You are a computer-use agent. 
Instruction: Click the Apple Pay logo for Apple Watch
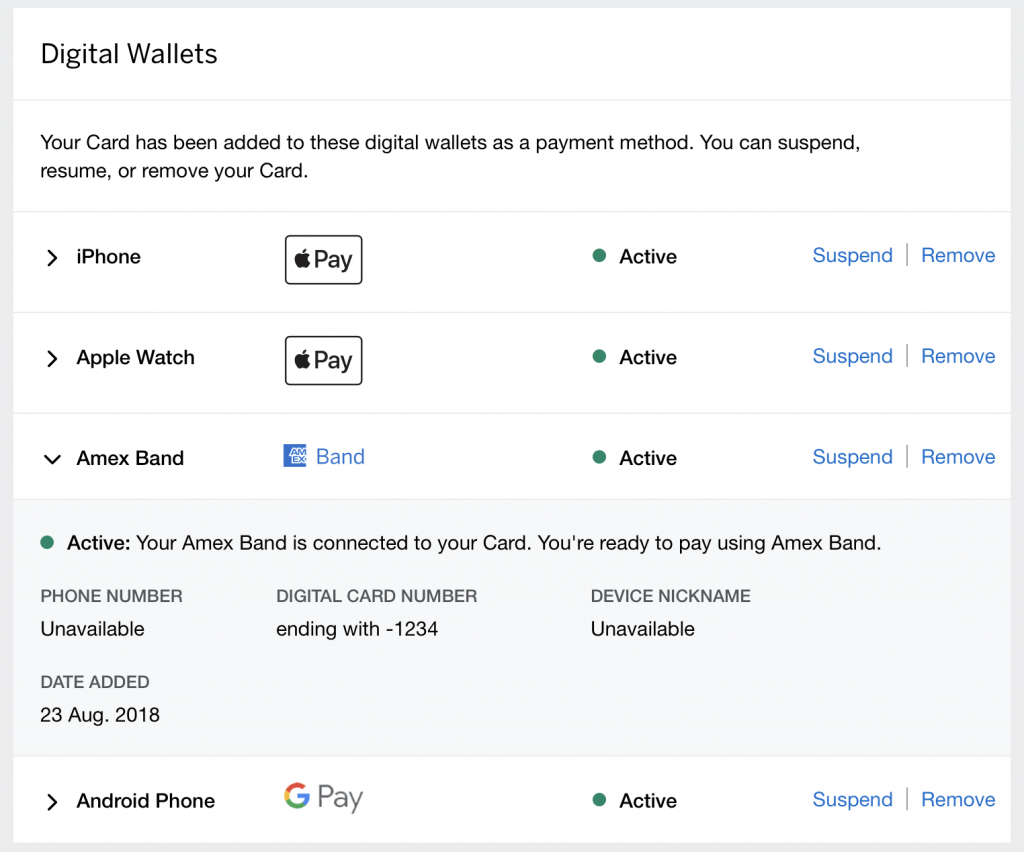[x=323, y=360]
